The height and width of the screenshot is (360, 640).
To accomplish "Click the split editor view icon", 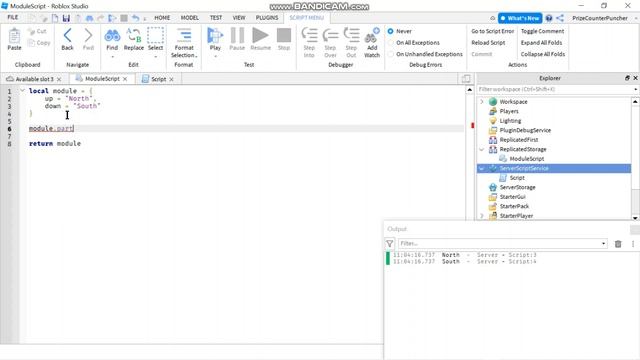I will 466,78.
